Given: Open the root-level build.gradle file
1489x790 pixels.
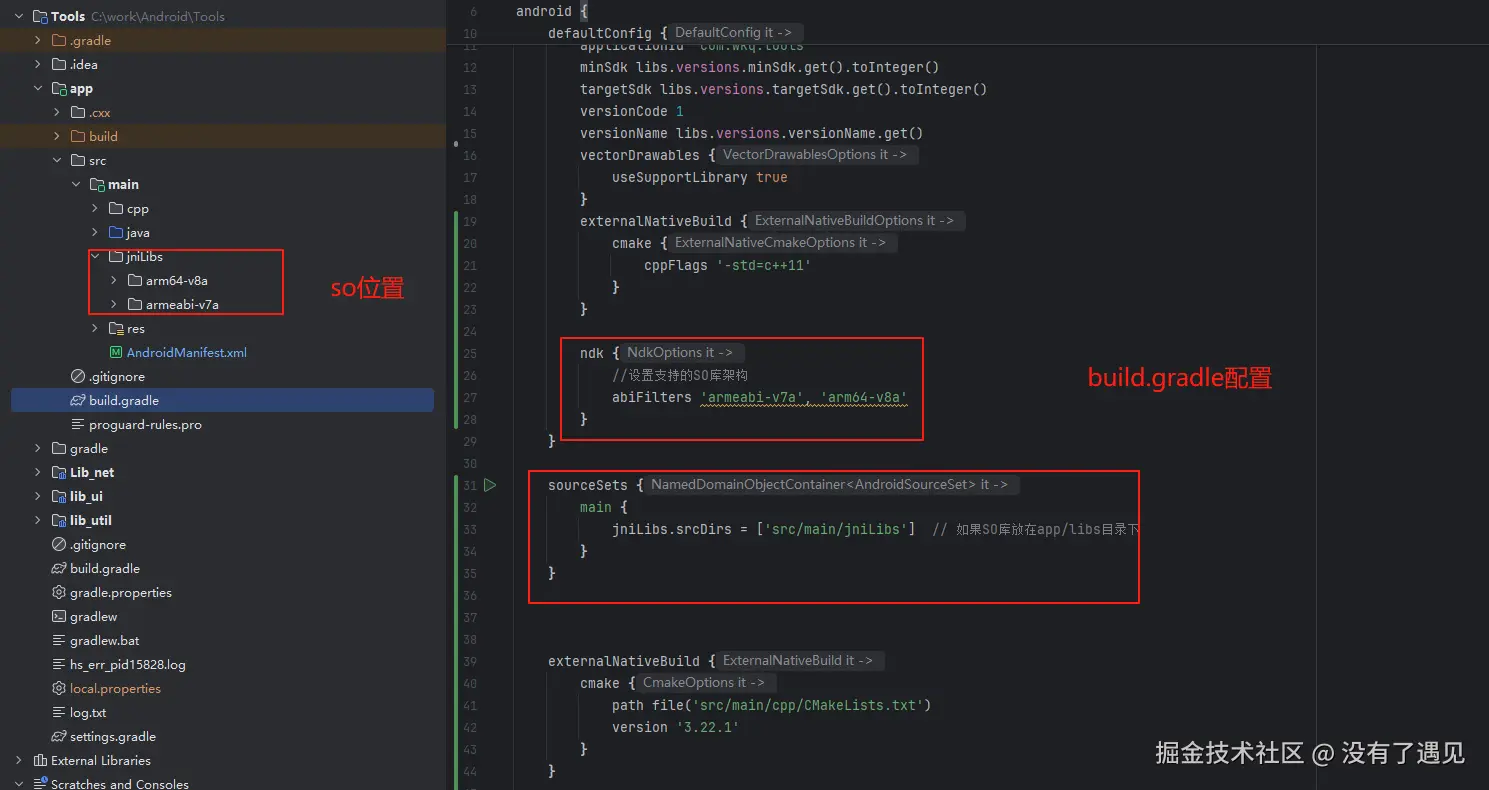Looking at the screenshot, I should [105, 568].
